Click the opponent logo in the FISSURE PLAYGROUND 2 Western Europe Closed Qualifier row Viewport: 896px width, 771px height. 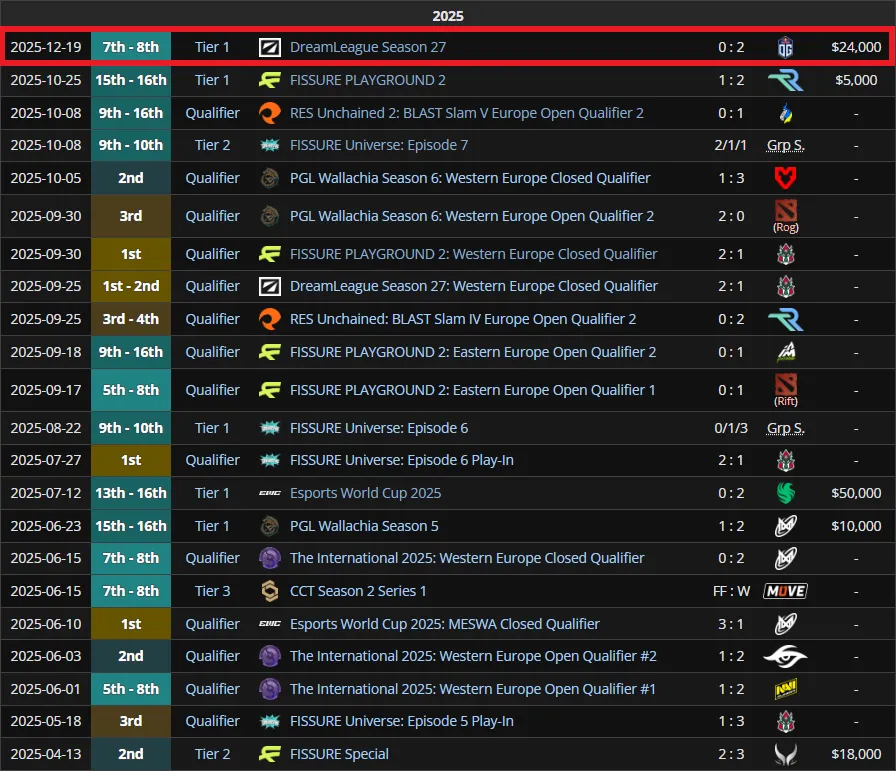coord(786,254)
